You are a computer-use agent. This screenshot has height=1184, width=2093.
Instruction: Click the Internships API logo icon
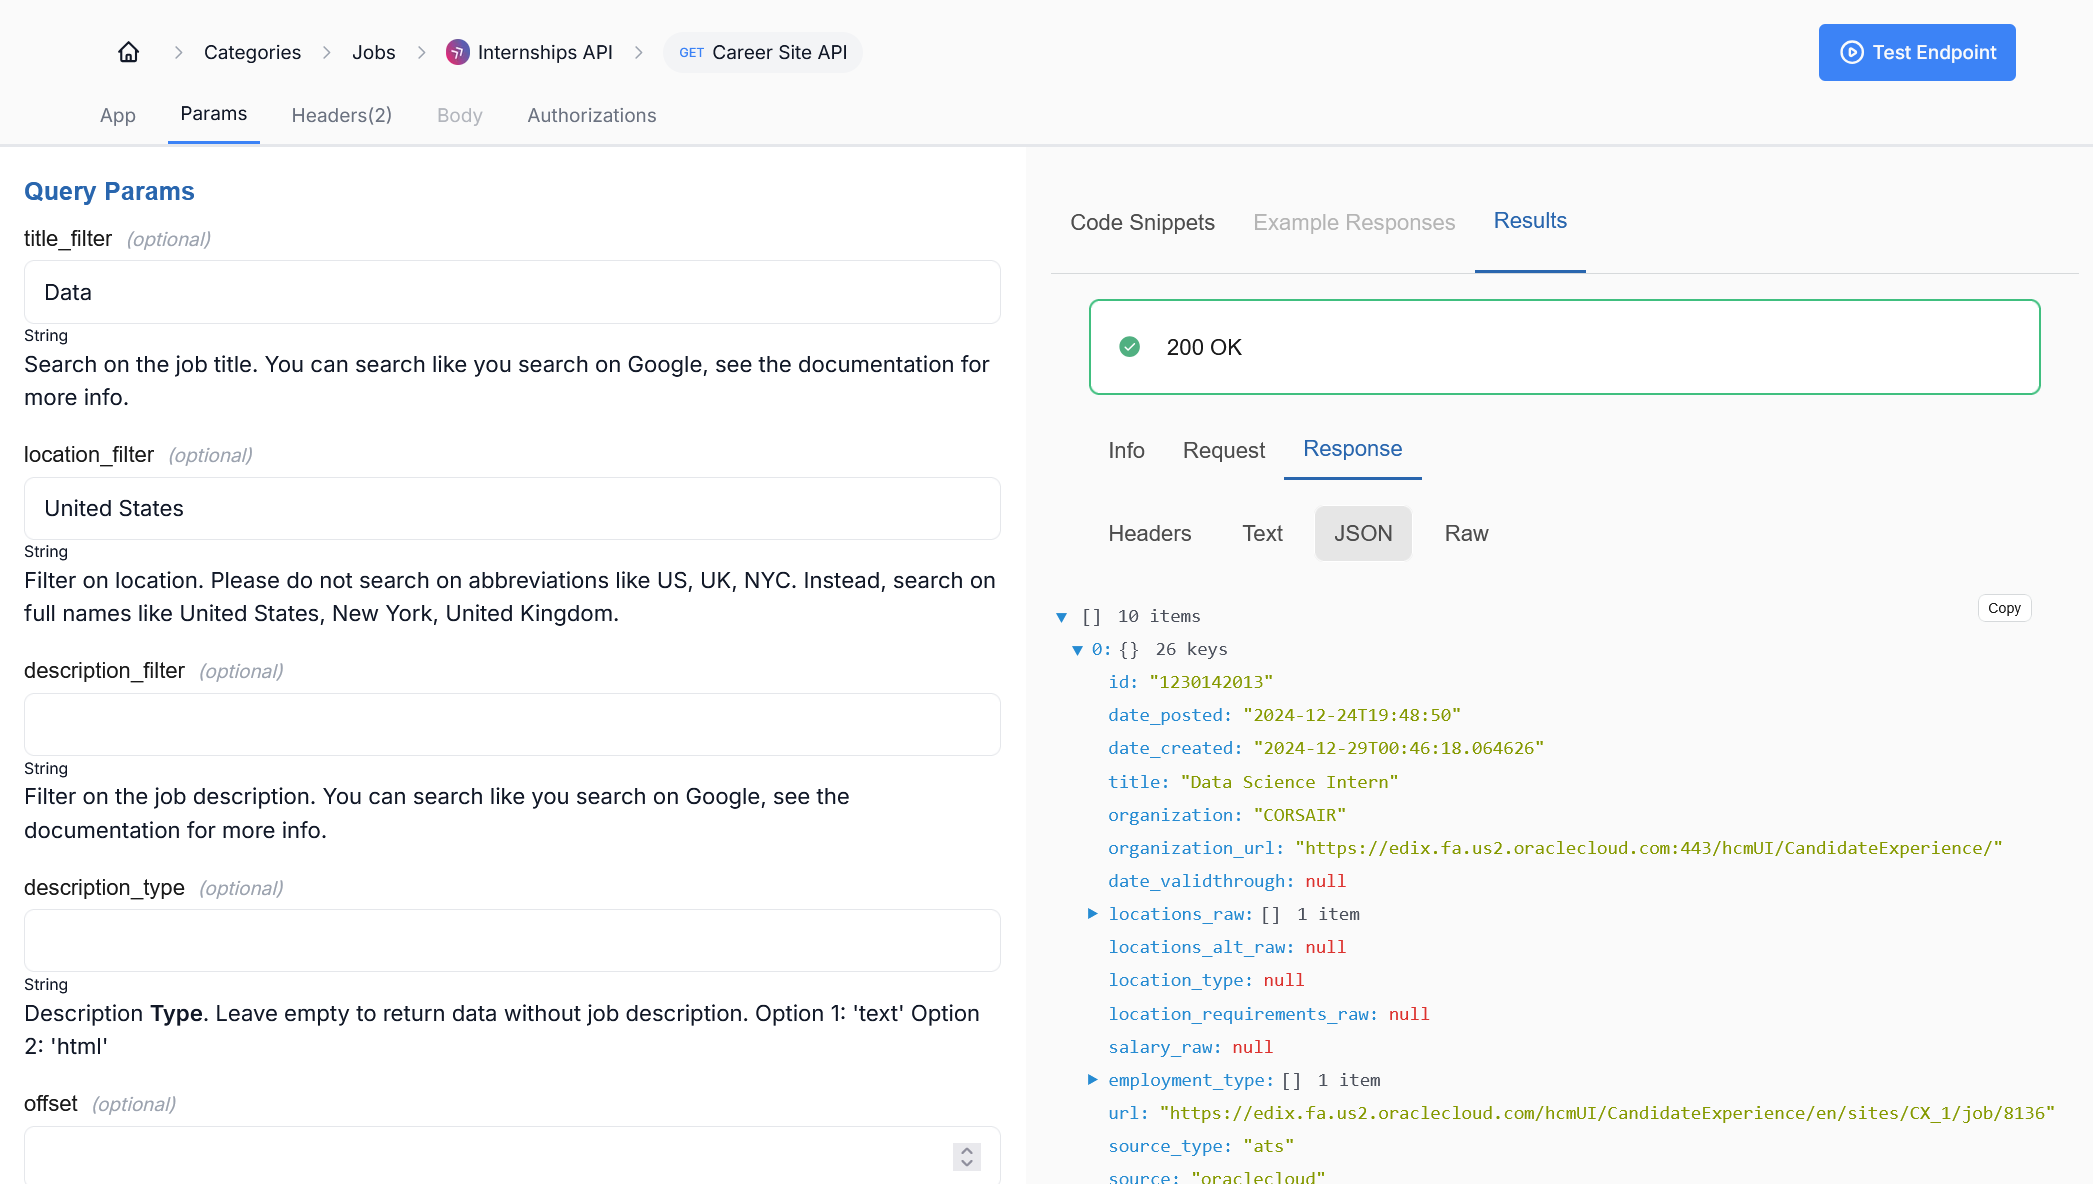tap(457, 52)
